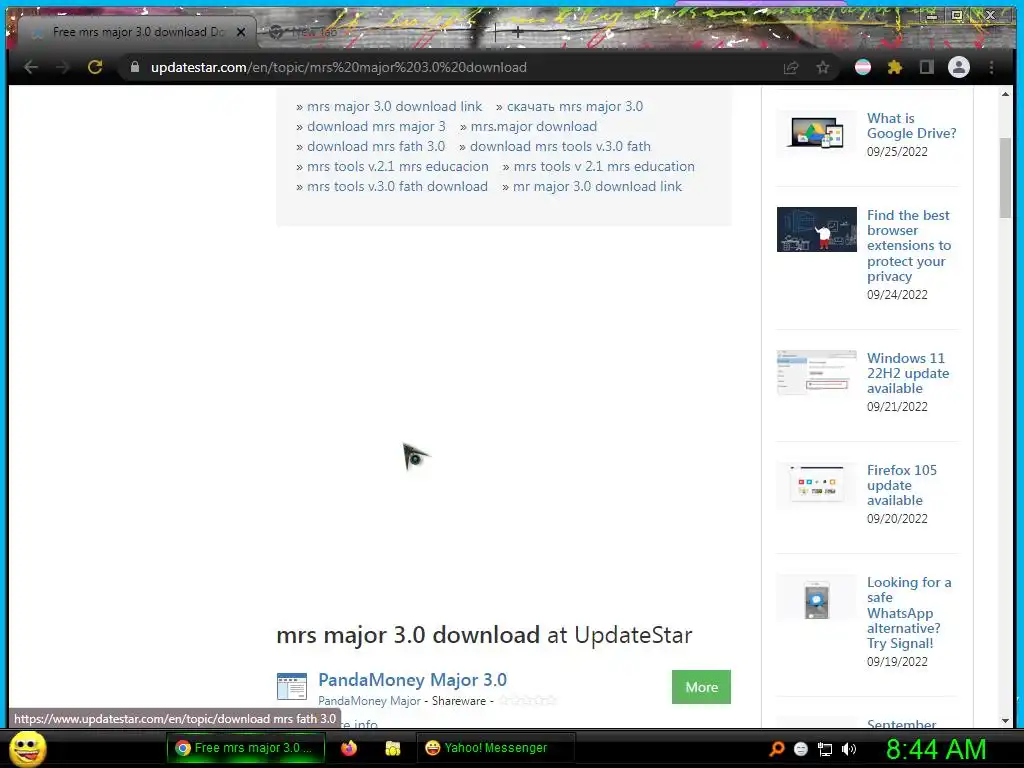Bookmark this page with the star icon

pyautogui.click(x=823, y=67)
